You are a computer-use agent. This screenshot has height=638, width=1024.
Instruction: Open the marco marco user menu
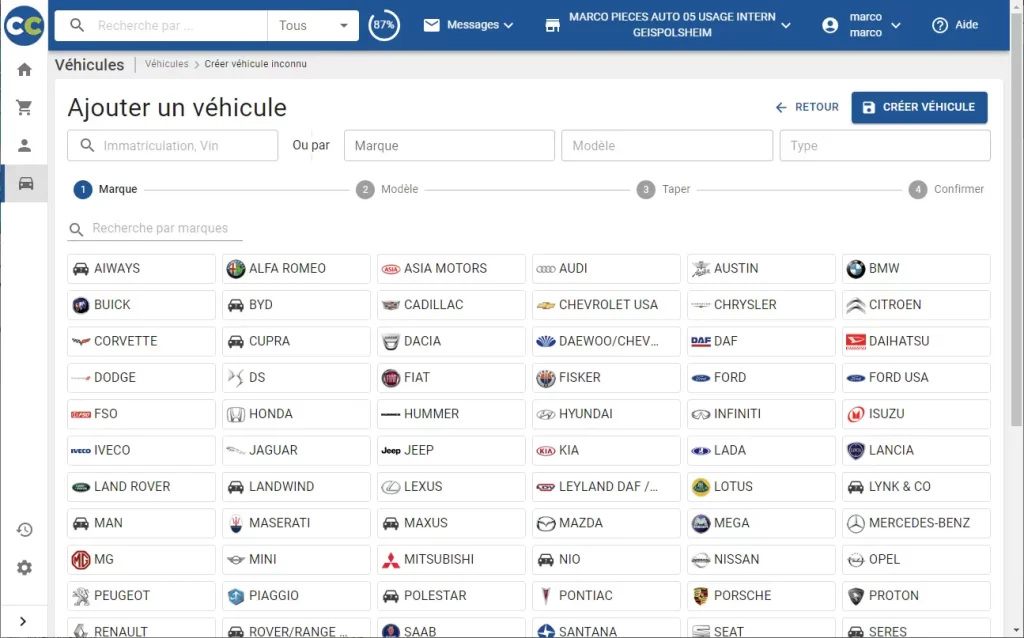click(x=861, y=25)
